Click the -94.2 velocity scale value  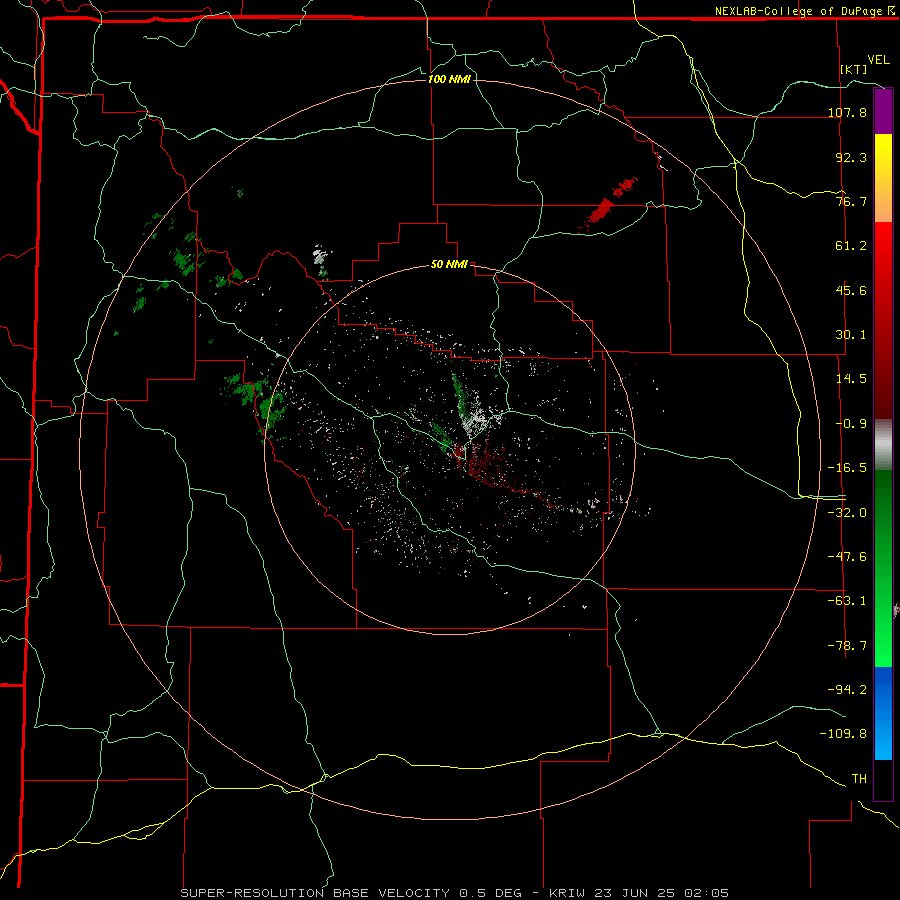click(847, 689)
